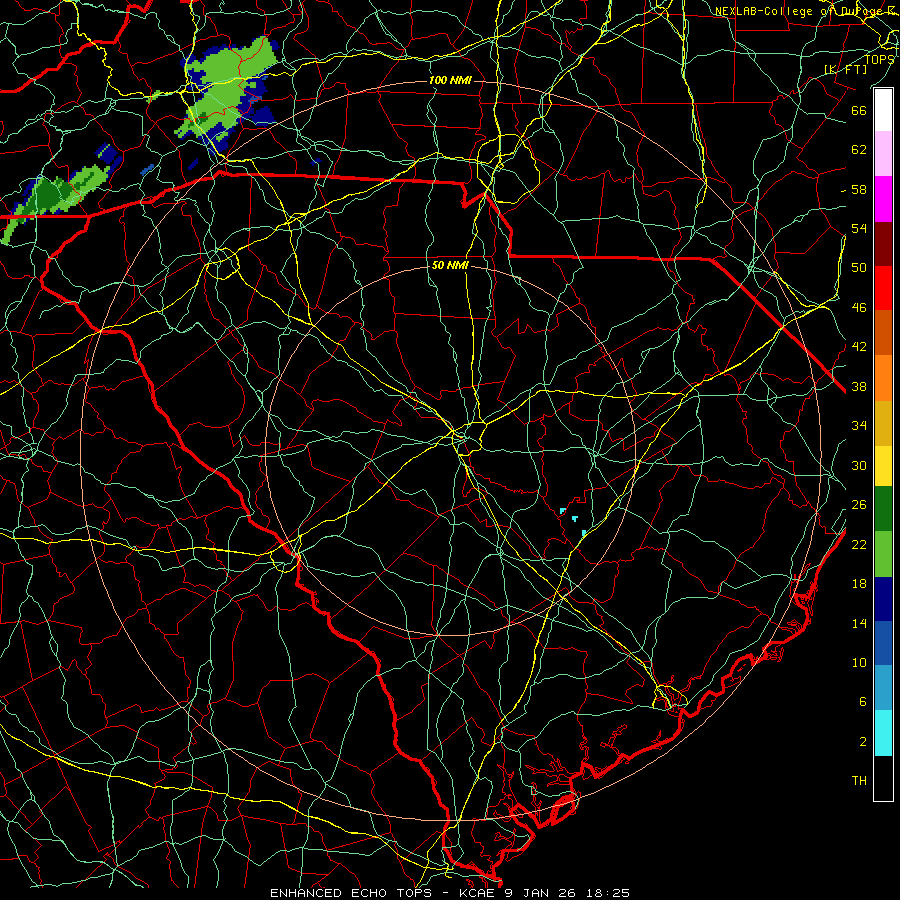900x900 pixels.
Task: Select the dark orange legend swatch
Action: tap(883, 332)
